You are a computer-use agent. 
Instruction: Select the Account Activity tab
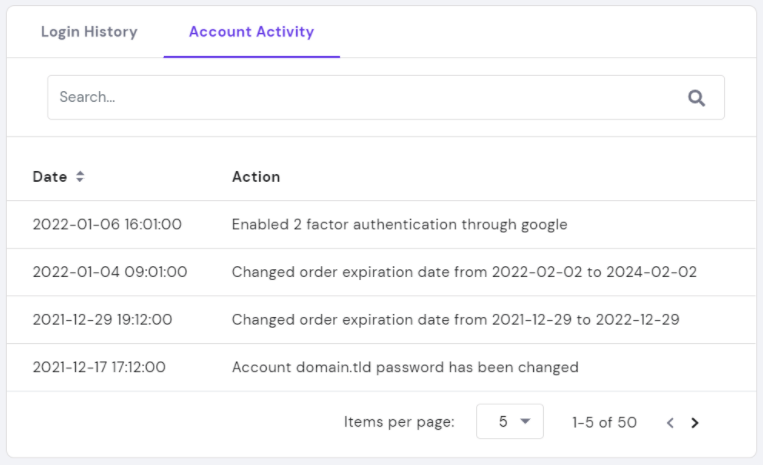coord(251,32)
